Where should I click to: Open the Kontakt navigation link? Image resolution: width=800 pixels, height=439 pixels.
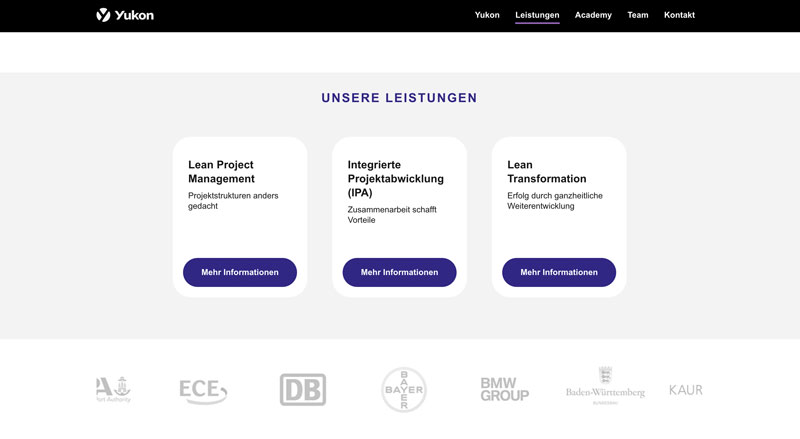pyautogui.click(x=679, y=15)
